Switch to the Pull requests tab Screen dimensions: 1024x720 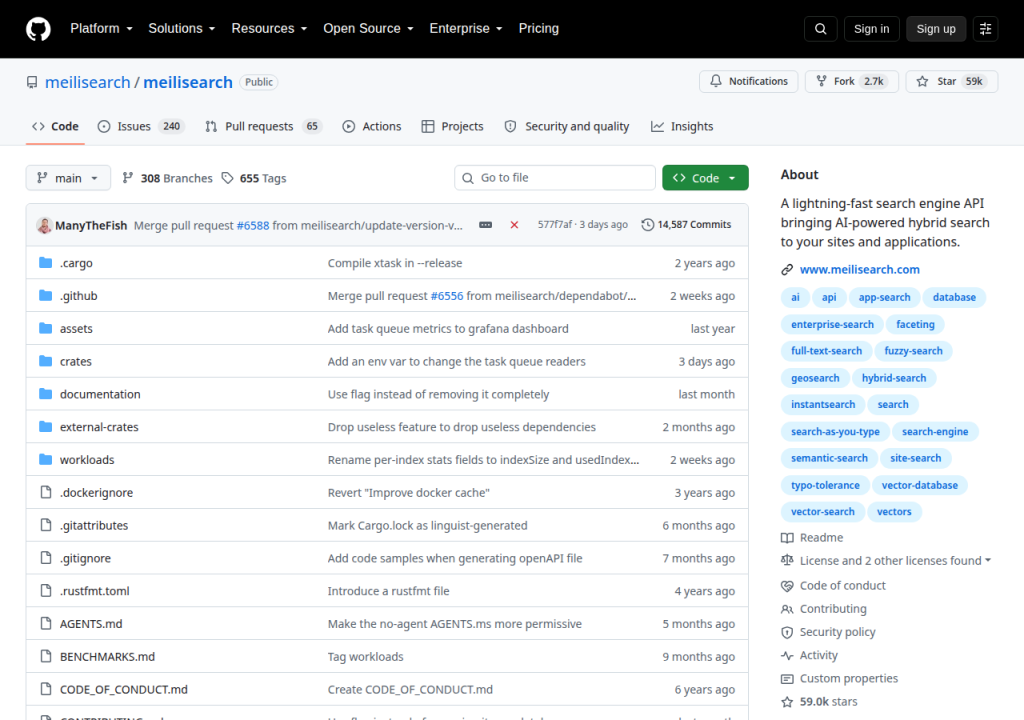(264, 126)
